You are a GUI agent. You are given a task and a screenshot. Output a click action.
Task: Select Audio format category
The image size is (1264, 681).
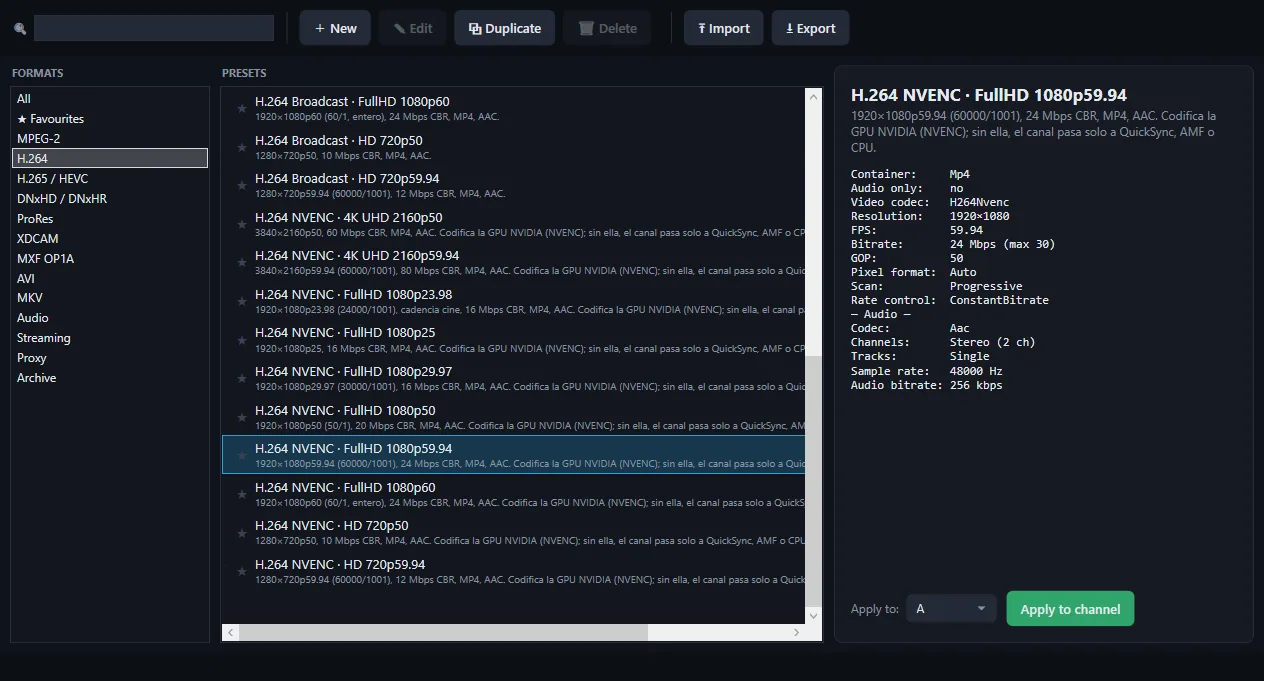[110, 318]
